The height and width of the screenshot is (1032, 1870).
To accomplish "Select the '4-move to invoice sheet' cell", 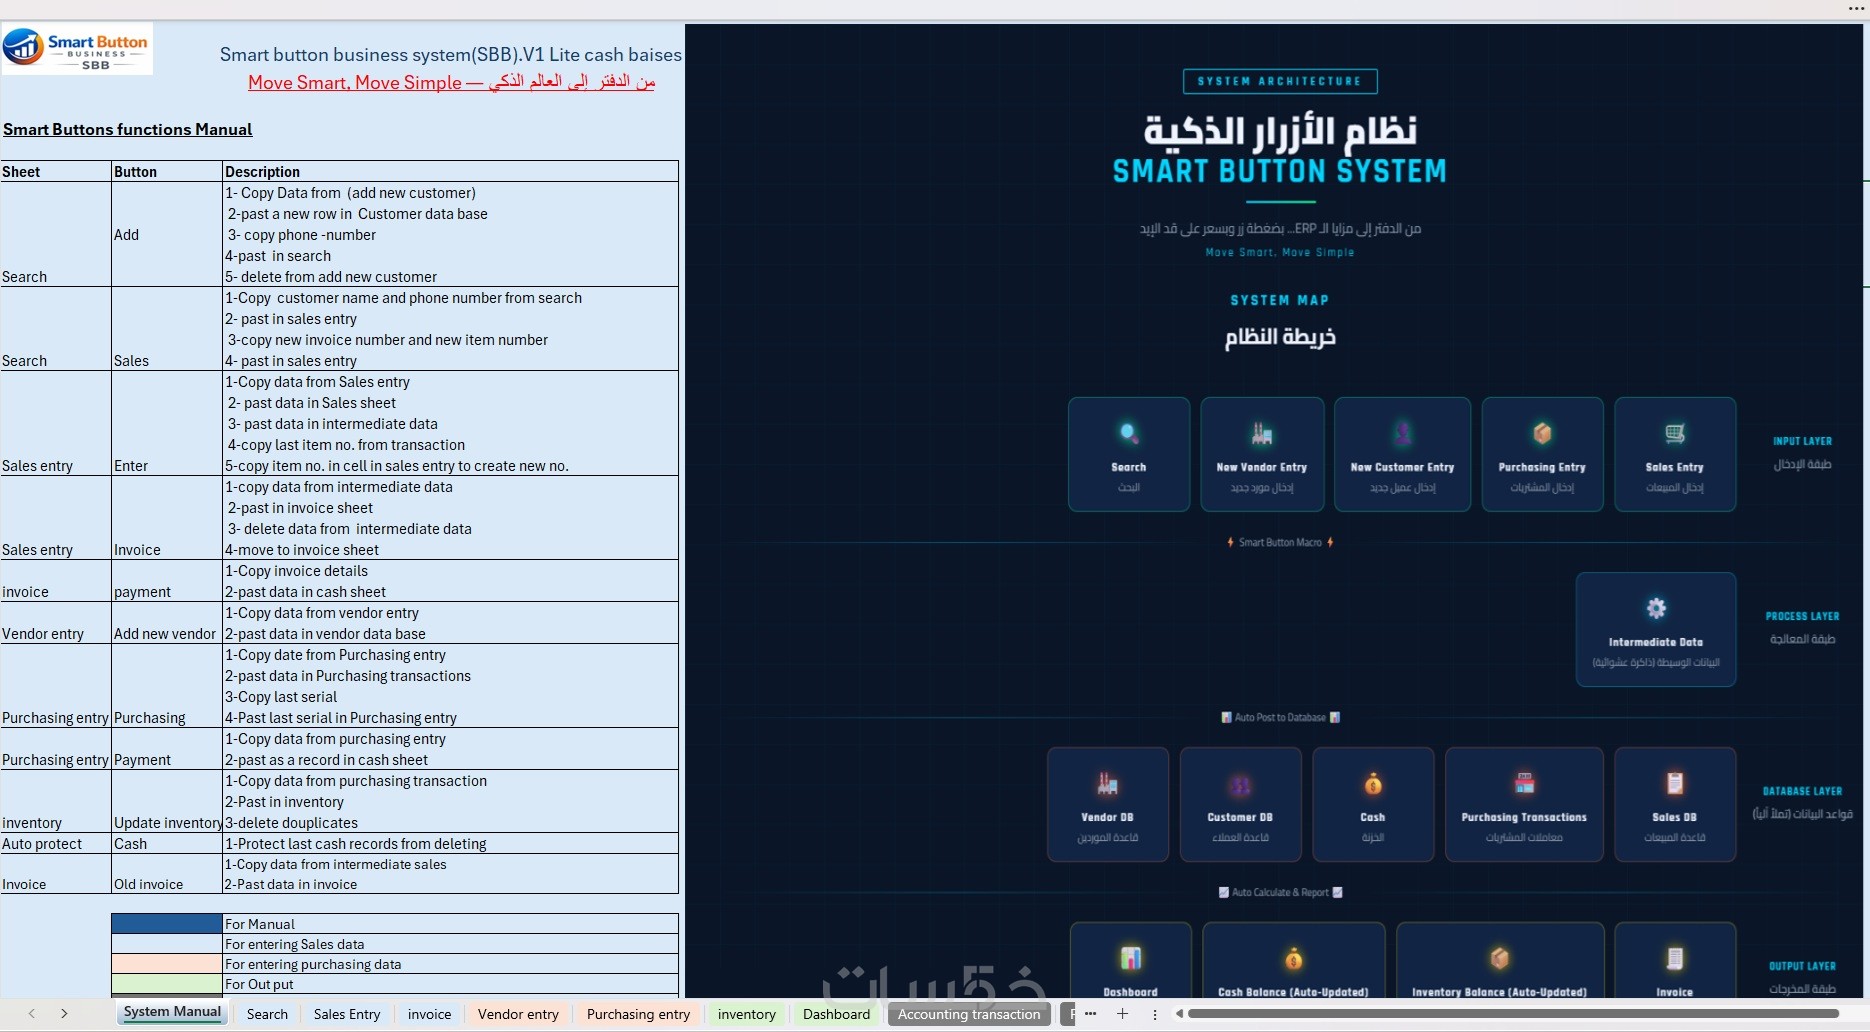I will pos(451,549).
